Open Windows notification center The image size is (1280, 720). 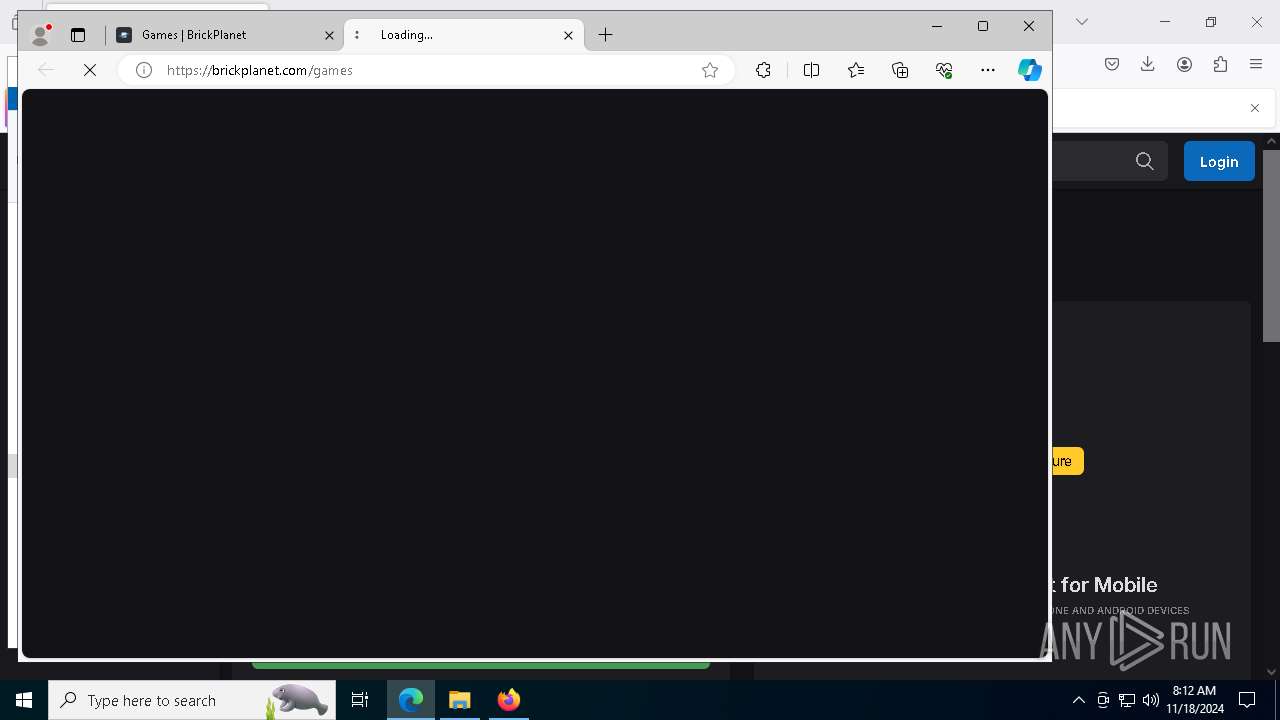click(x=1247, y=700)
